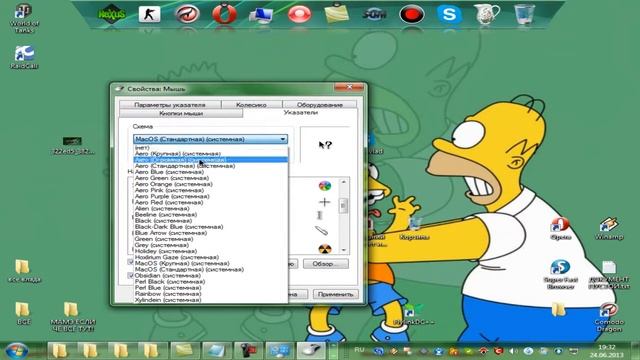The image size is (640, 360).
Task: Select the Указатели tab
Action: click(x=300, y=112)
